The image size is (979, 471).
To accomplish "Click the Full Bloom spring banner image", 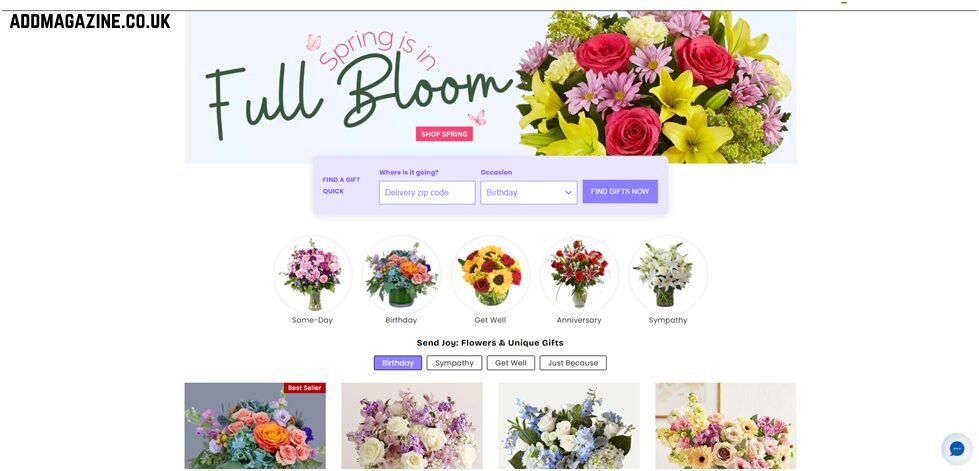I will coord(490,87).
